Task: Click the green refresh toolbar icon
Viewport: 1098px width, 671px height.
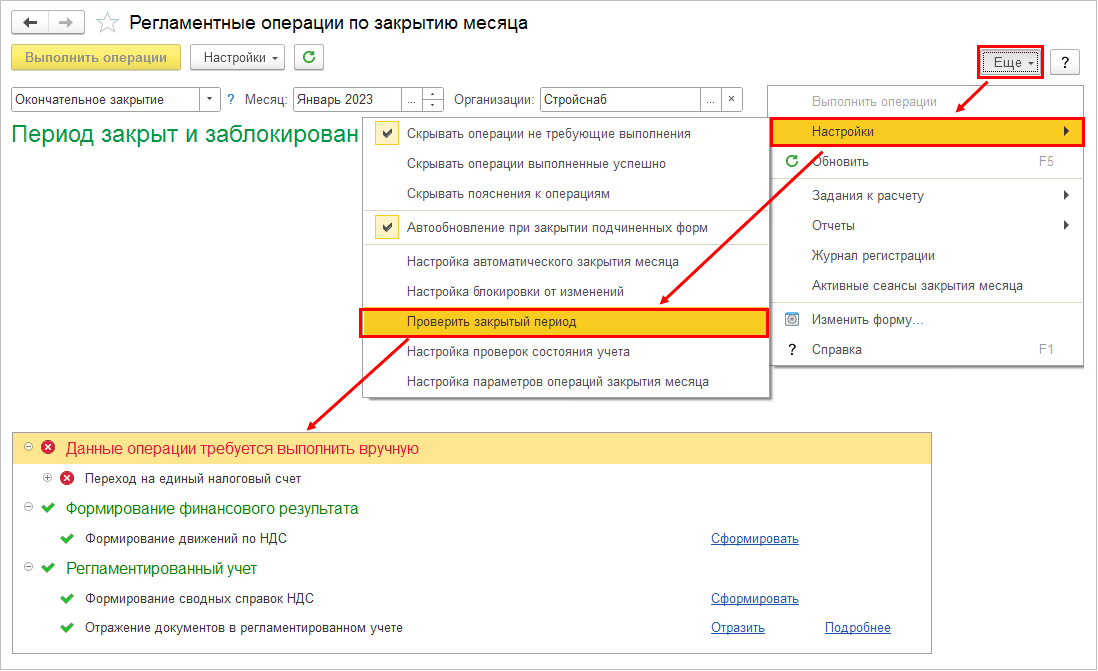Action: click(x=309, y=57)
